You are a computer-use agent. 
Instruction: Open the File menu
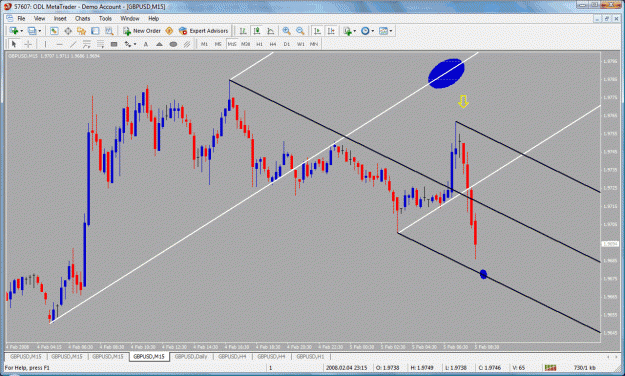coord(21,18)
